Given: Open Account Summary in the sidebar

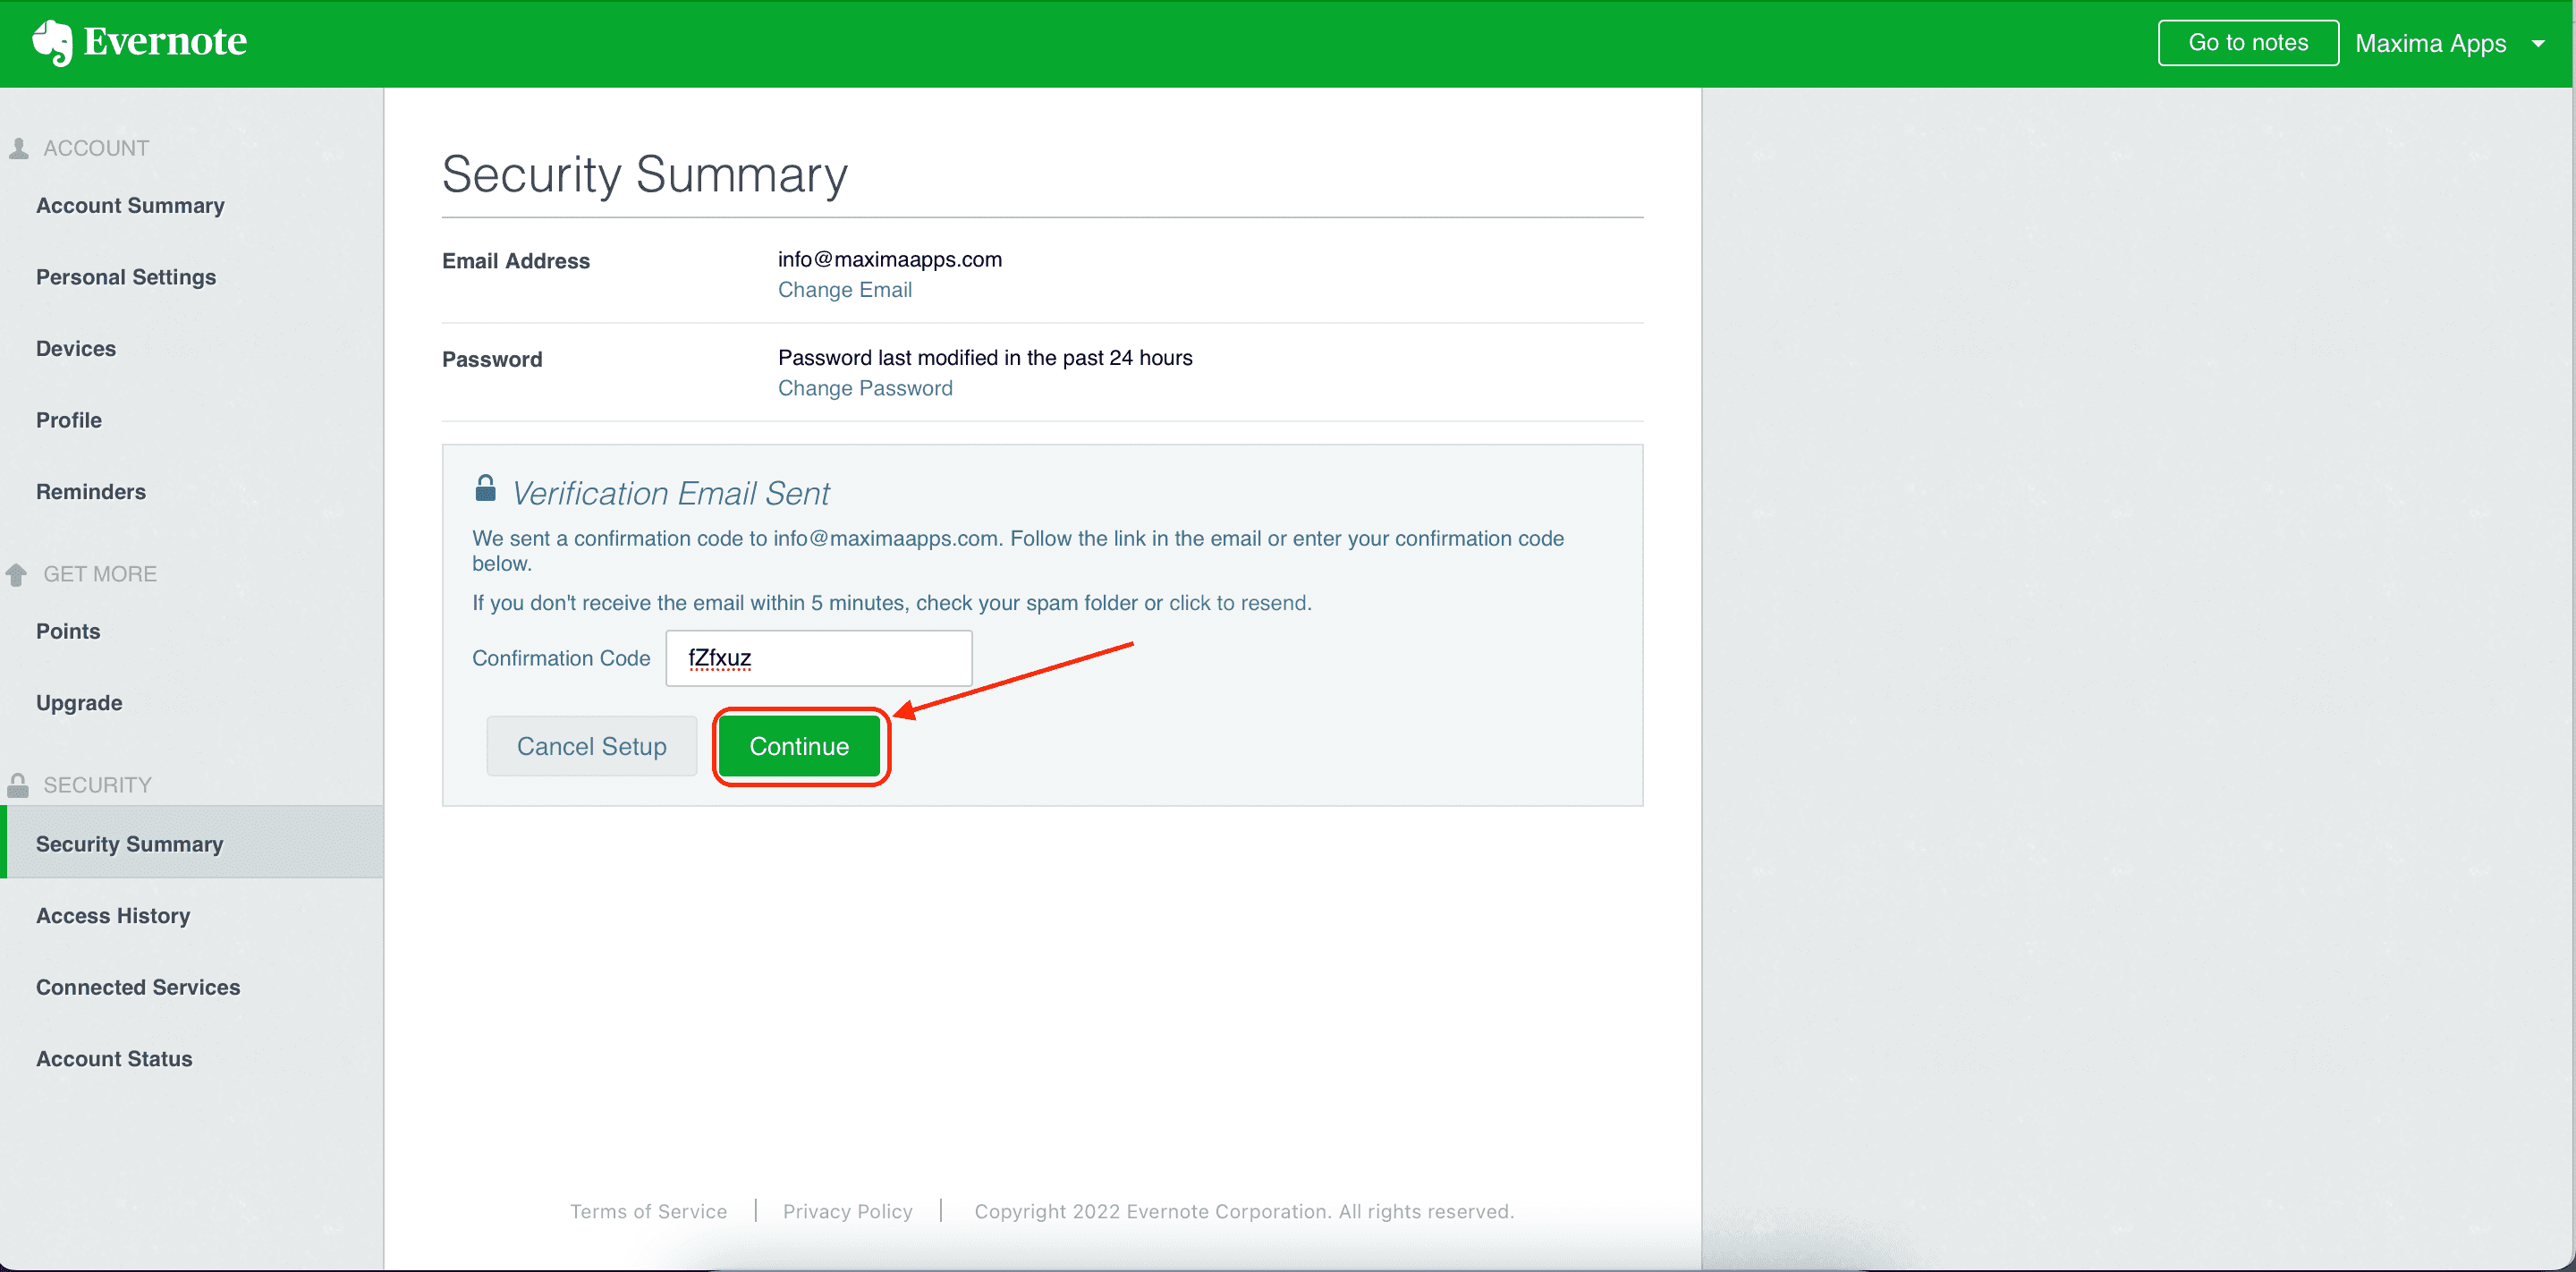Looking at the screenshot, I should (x=130, y=205).
